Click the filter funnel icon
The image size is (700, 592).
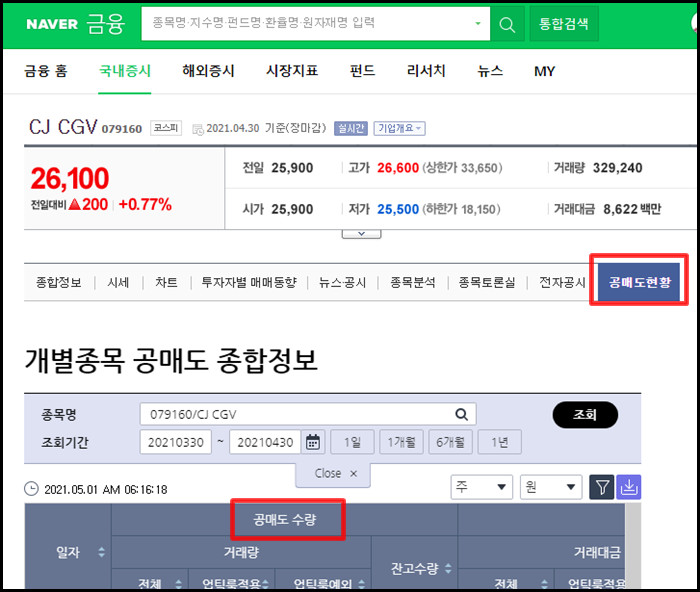(602, 487)
